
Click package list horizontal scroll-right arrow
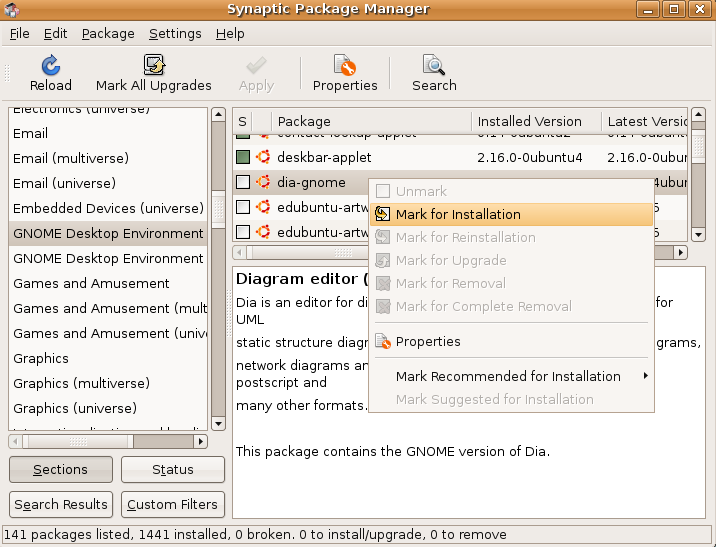coord(681,252)
